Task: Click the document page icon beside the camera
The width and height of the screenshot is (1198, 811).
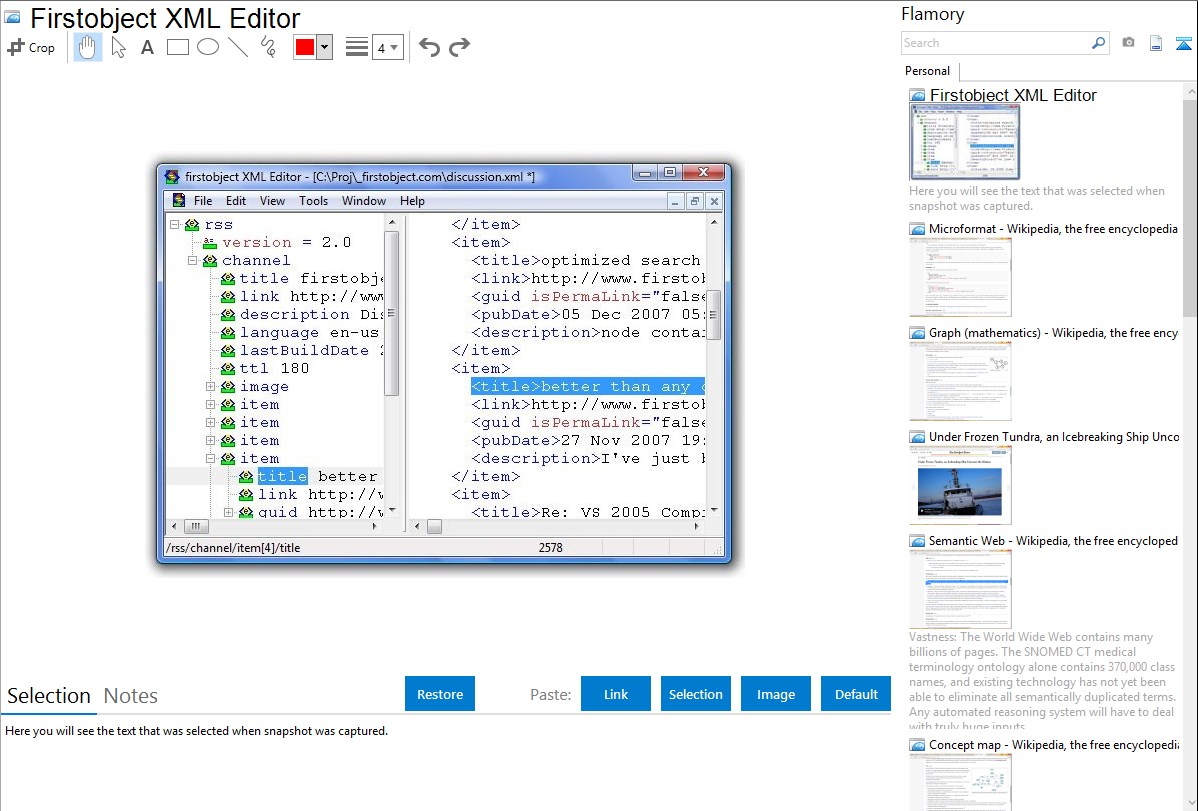Action: (x=1156, y=43)
